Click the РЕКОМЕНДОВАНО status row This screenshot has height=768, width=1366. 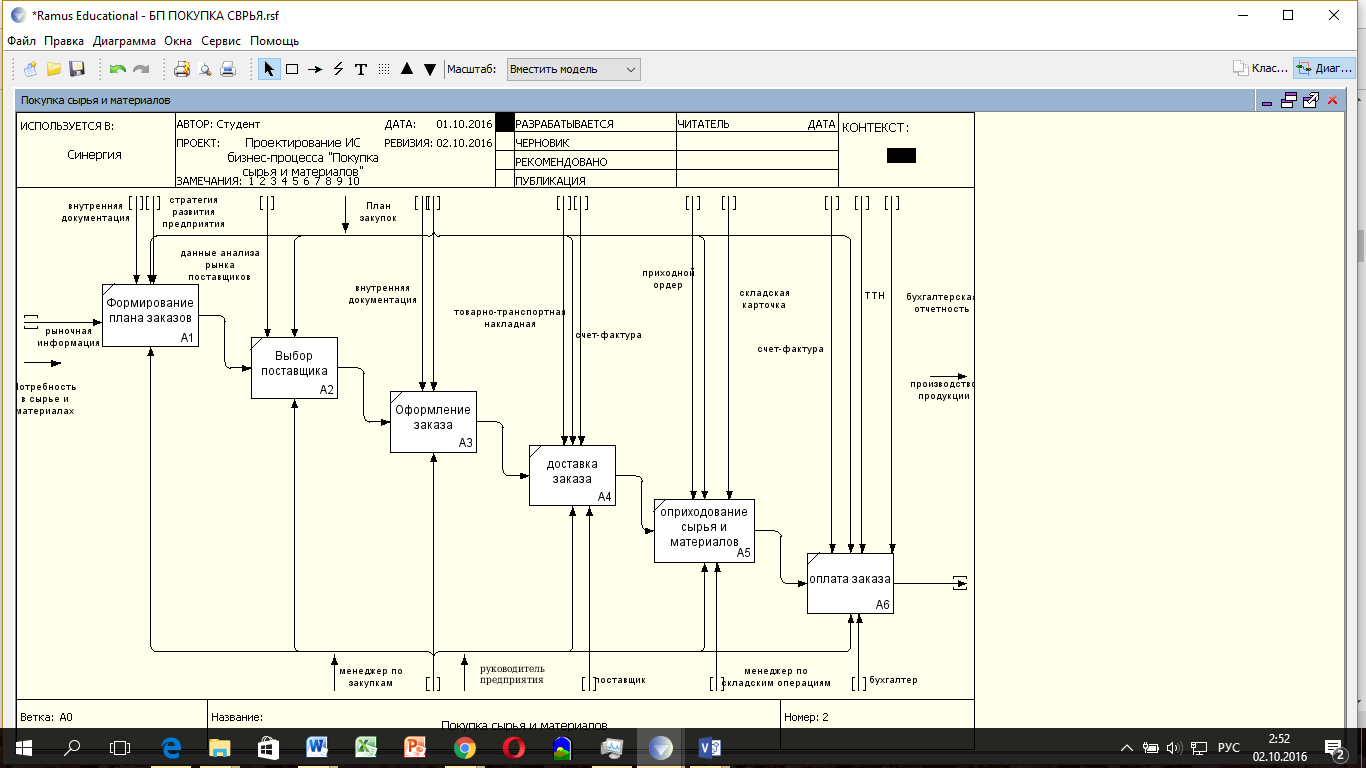point(595,162)
